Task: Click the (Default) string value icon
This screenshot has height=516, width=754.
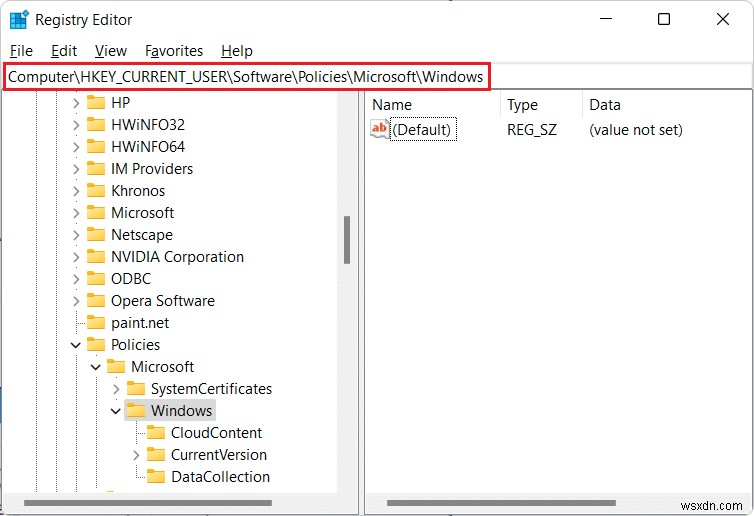Action: pos(379,129)
